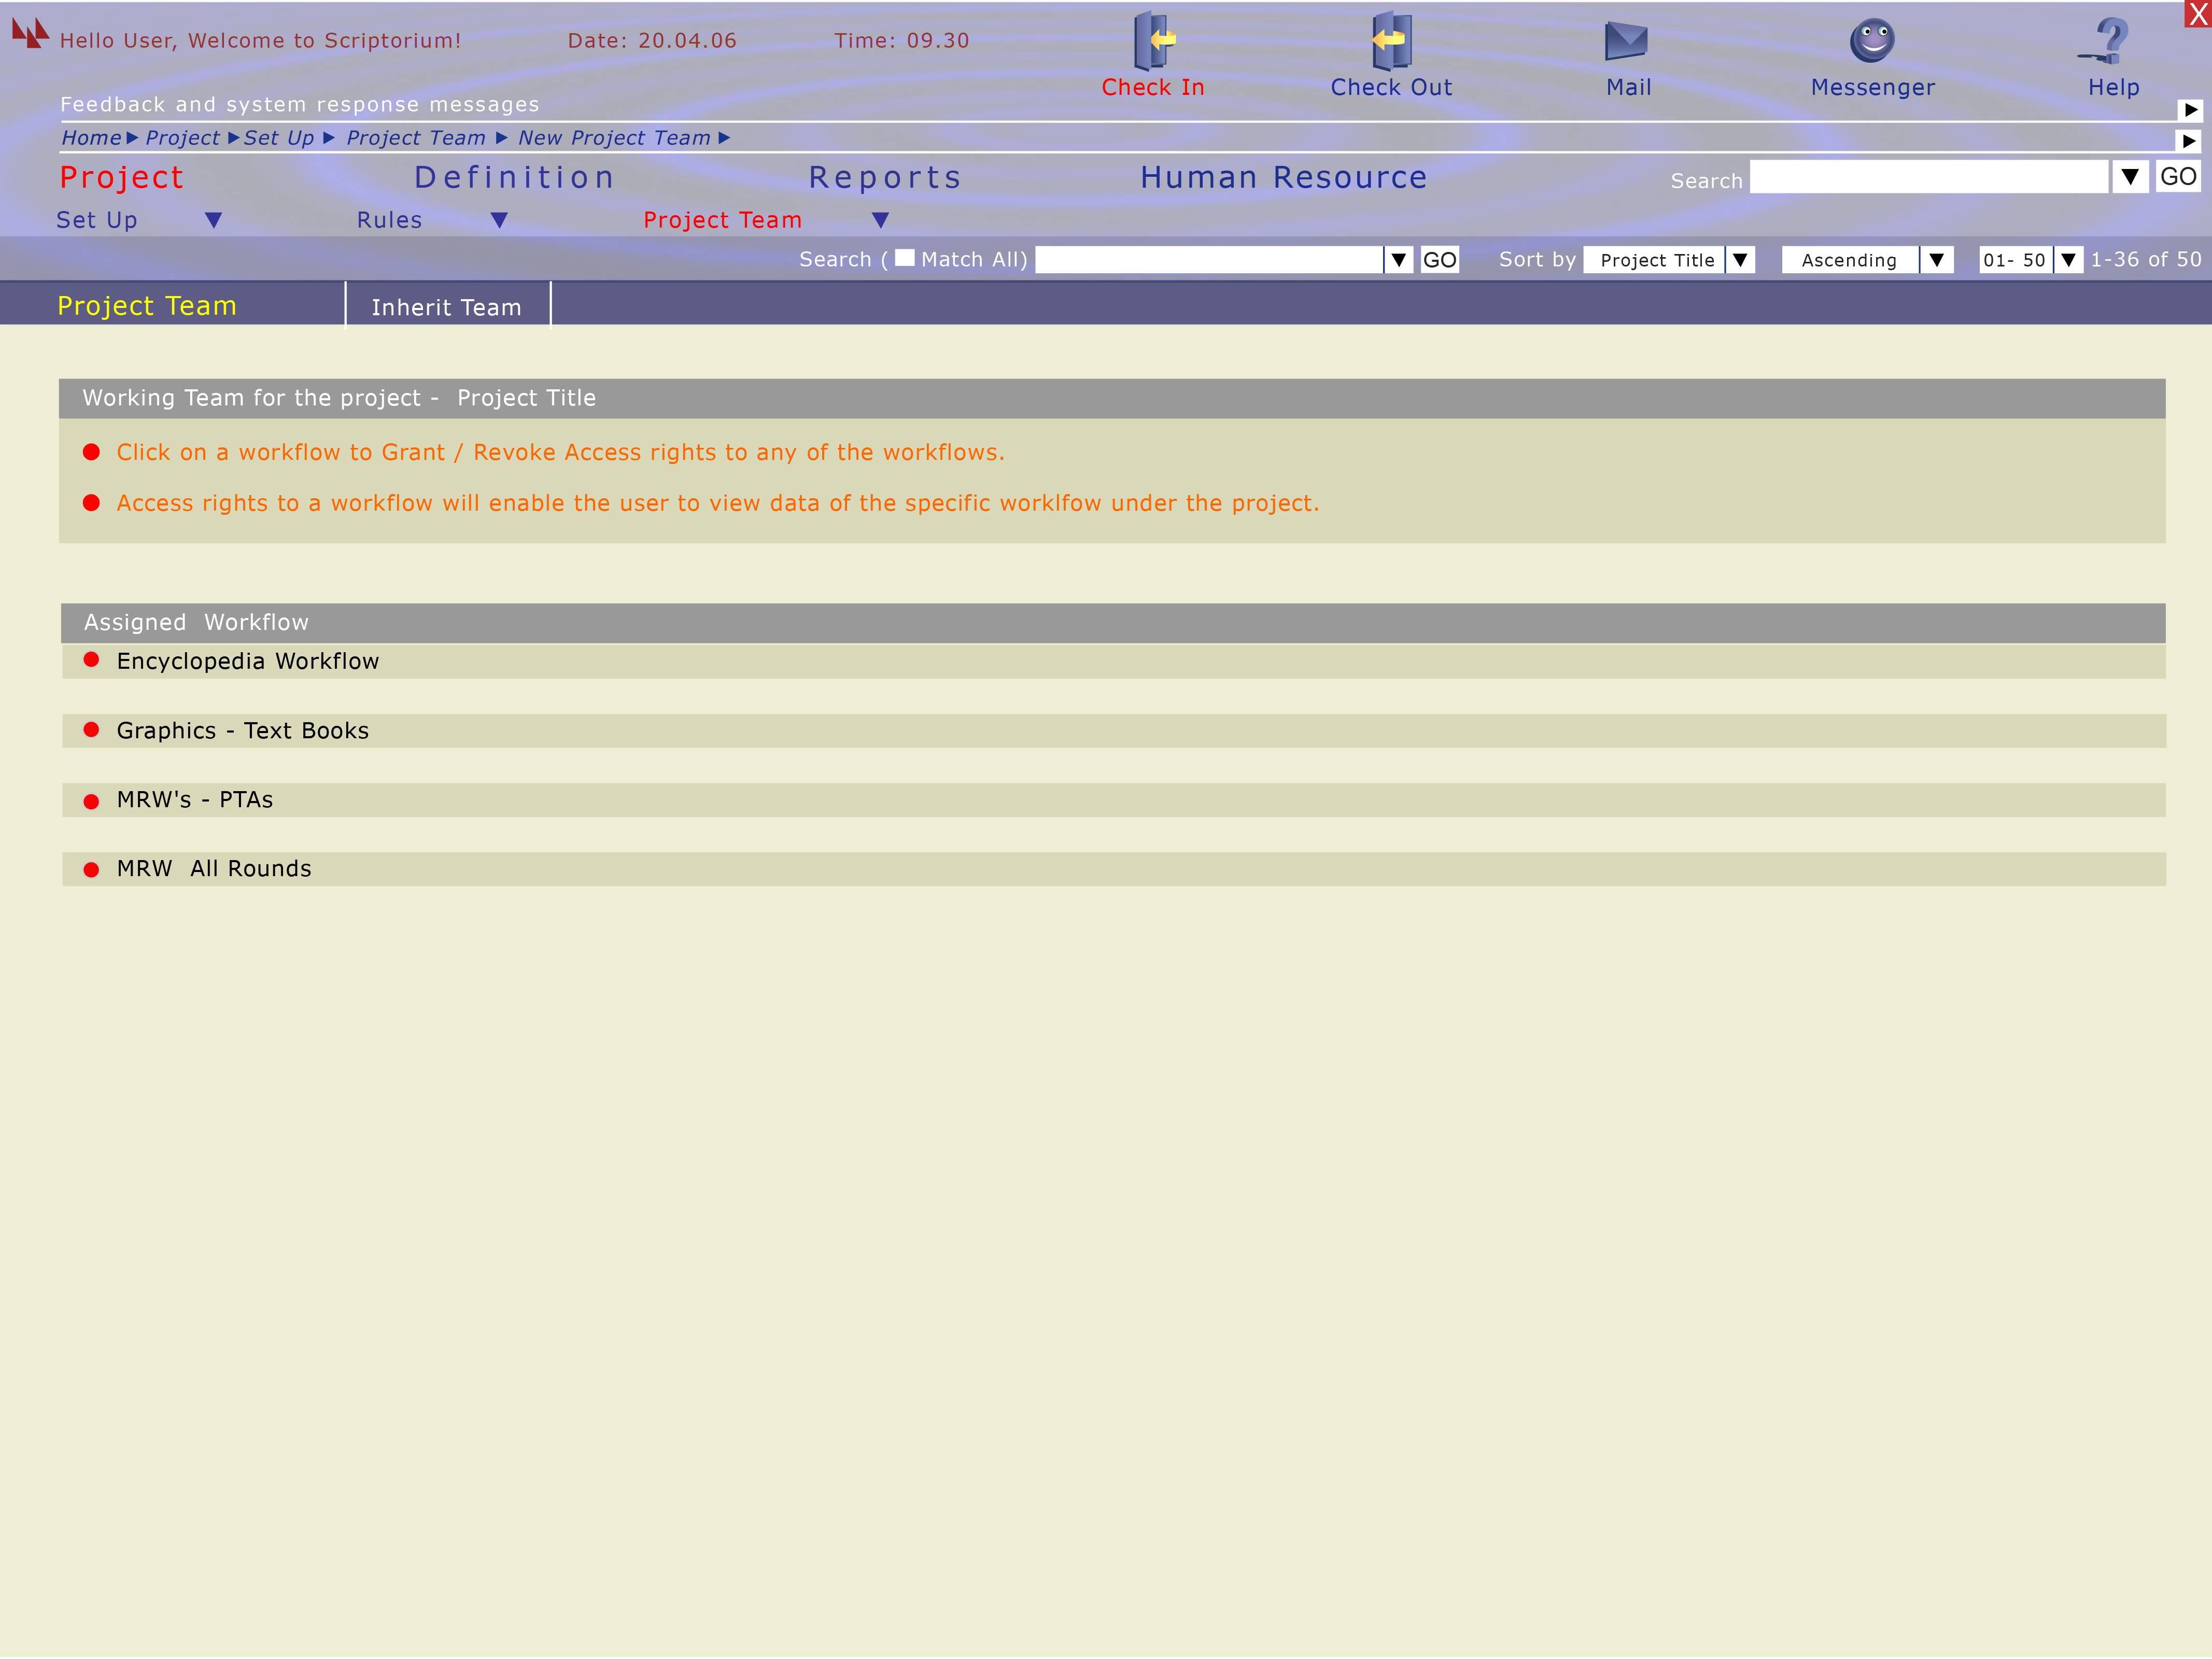Click the Check In door icon
The height and width of the screenshot is (1659, 2212).
pos(1153,41)
